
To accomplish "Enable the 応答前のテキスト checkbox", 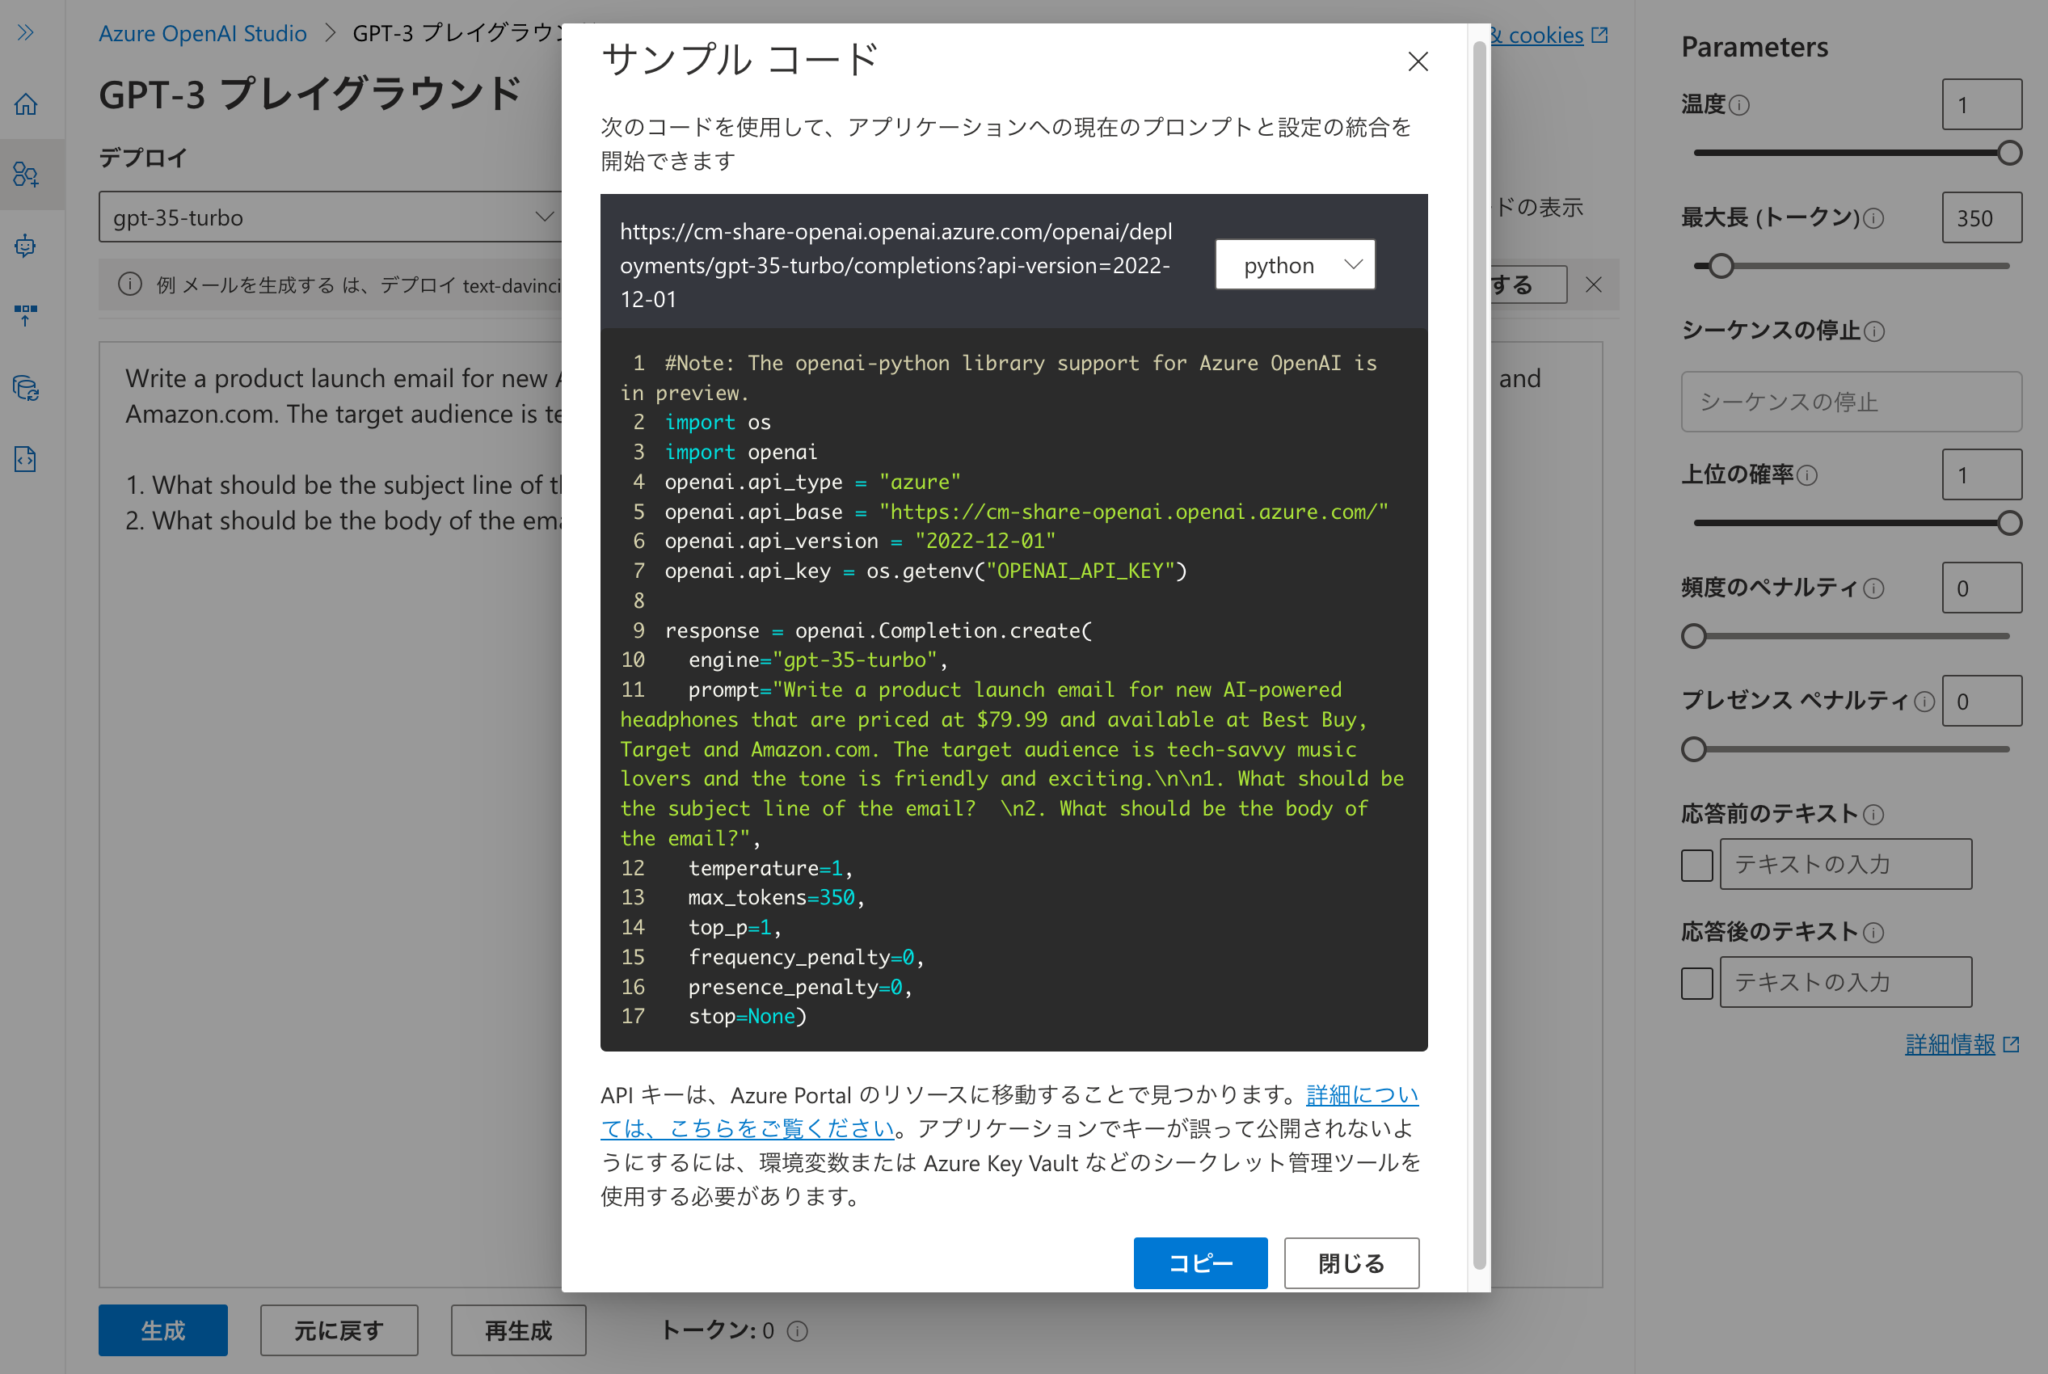I will (x=1697, y=865).
